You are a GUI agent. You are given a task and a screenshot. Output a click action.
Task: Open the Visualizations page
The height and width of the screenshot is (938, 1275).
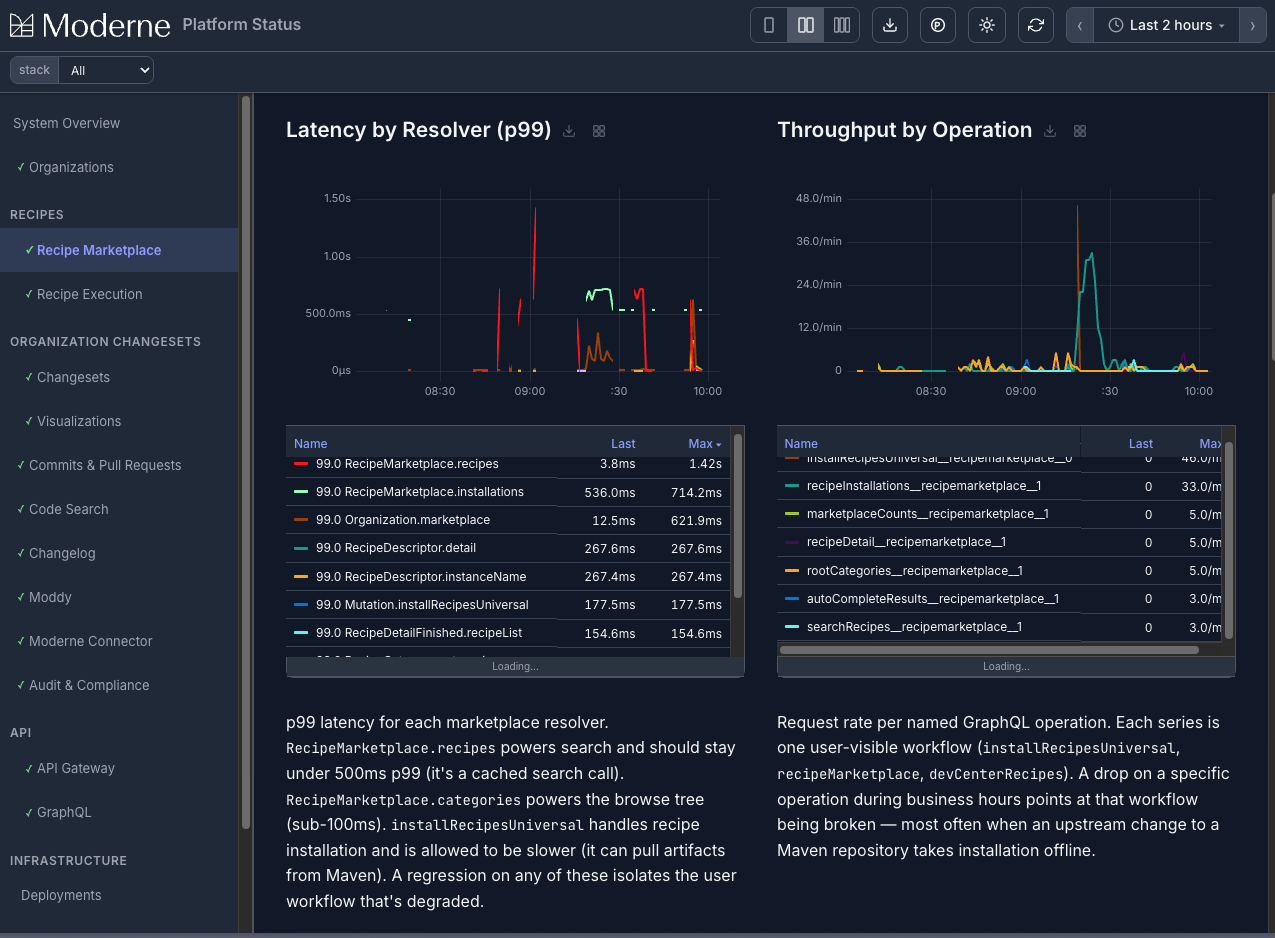point(79,421)
